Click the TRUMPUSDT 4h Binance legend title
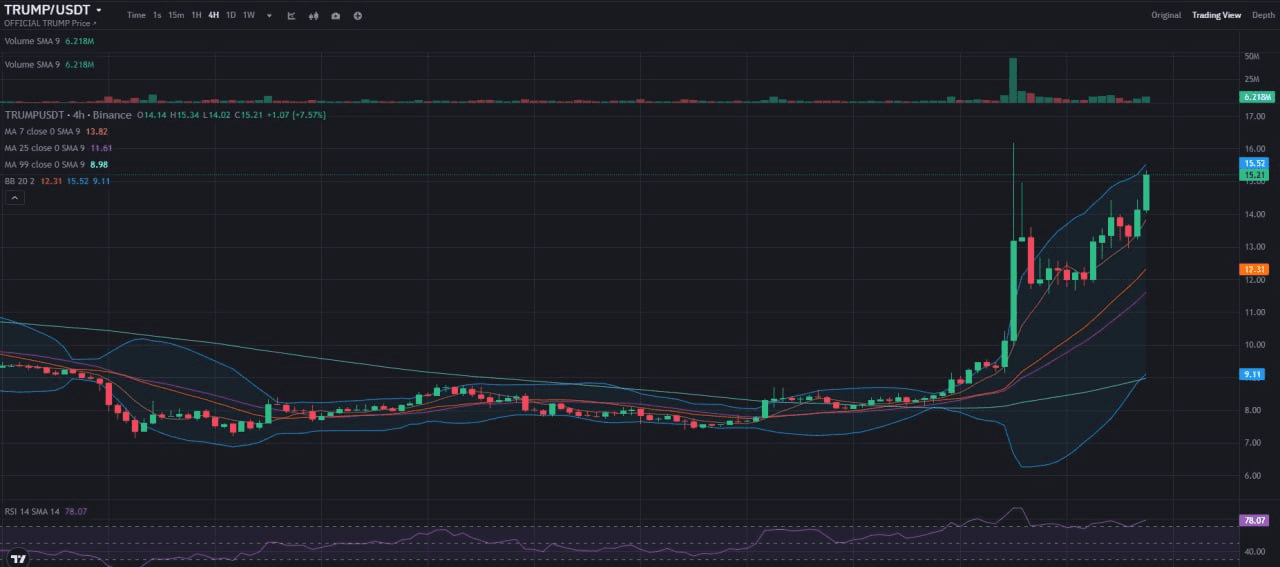 click(66, 115)
